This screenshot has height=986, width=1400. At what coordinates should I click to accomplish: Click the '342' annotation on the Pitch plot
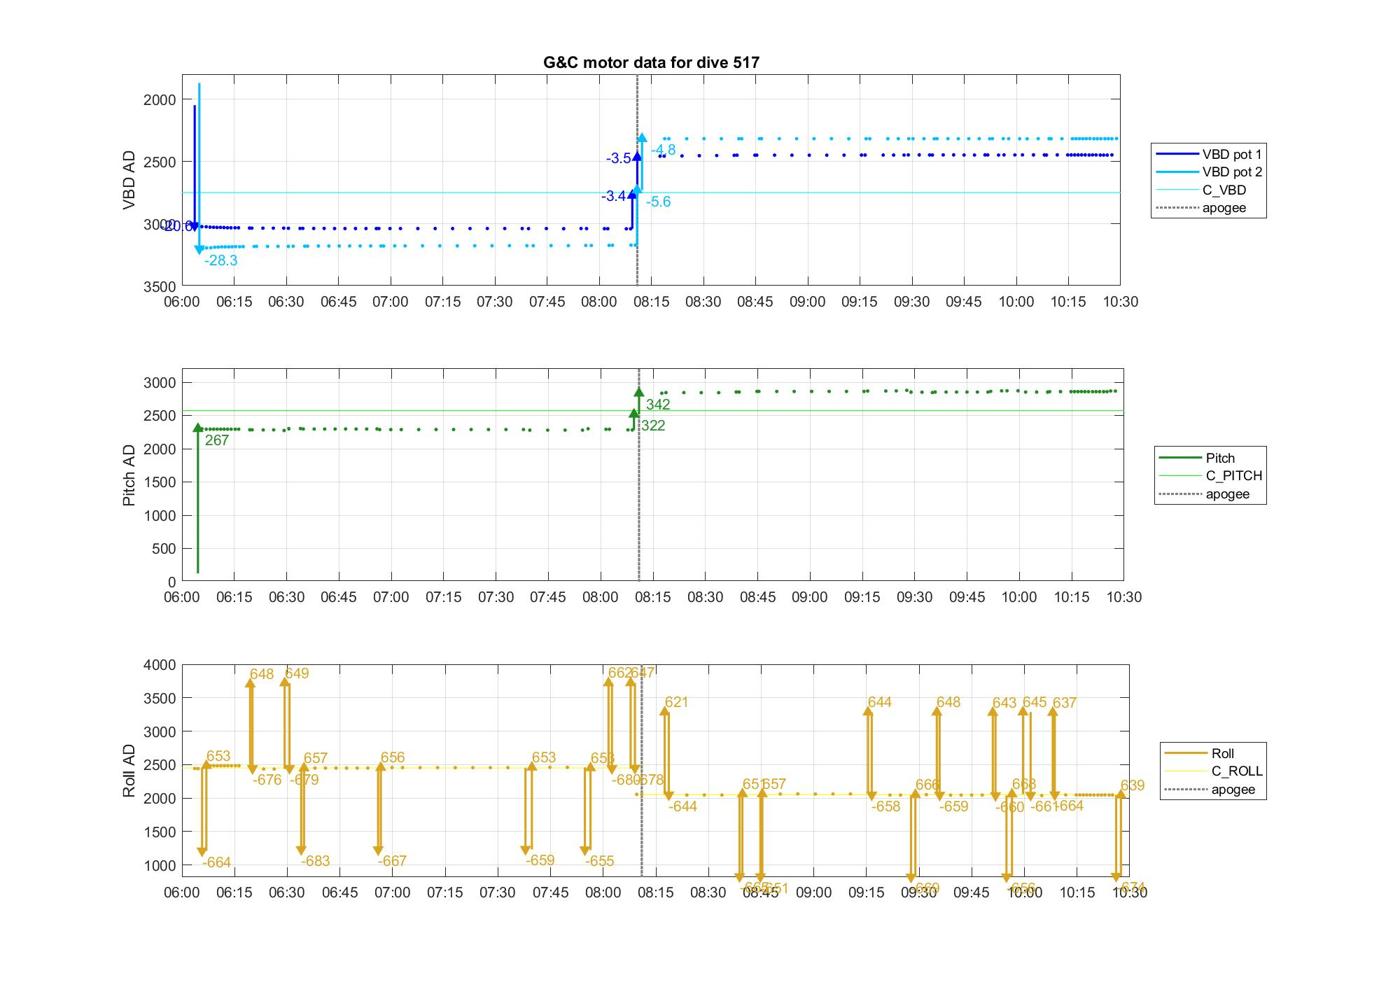(658, 405)
